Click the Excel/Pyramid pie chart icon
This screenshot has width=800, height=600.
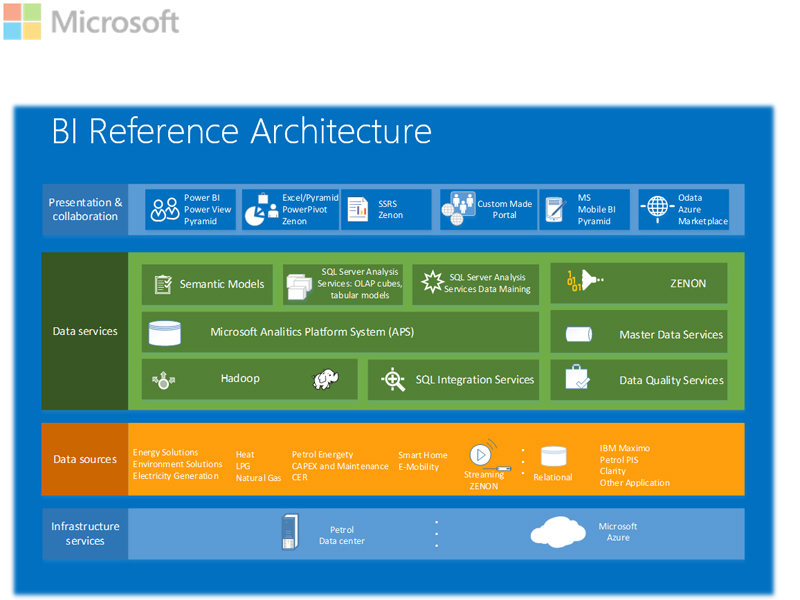(261, 210)
